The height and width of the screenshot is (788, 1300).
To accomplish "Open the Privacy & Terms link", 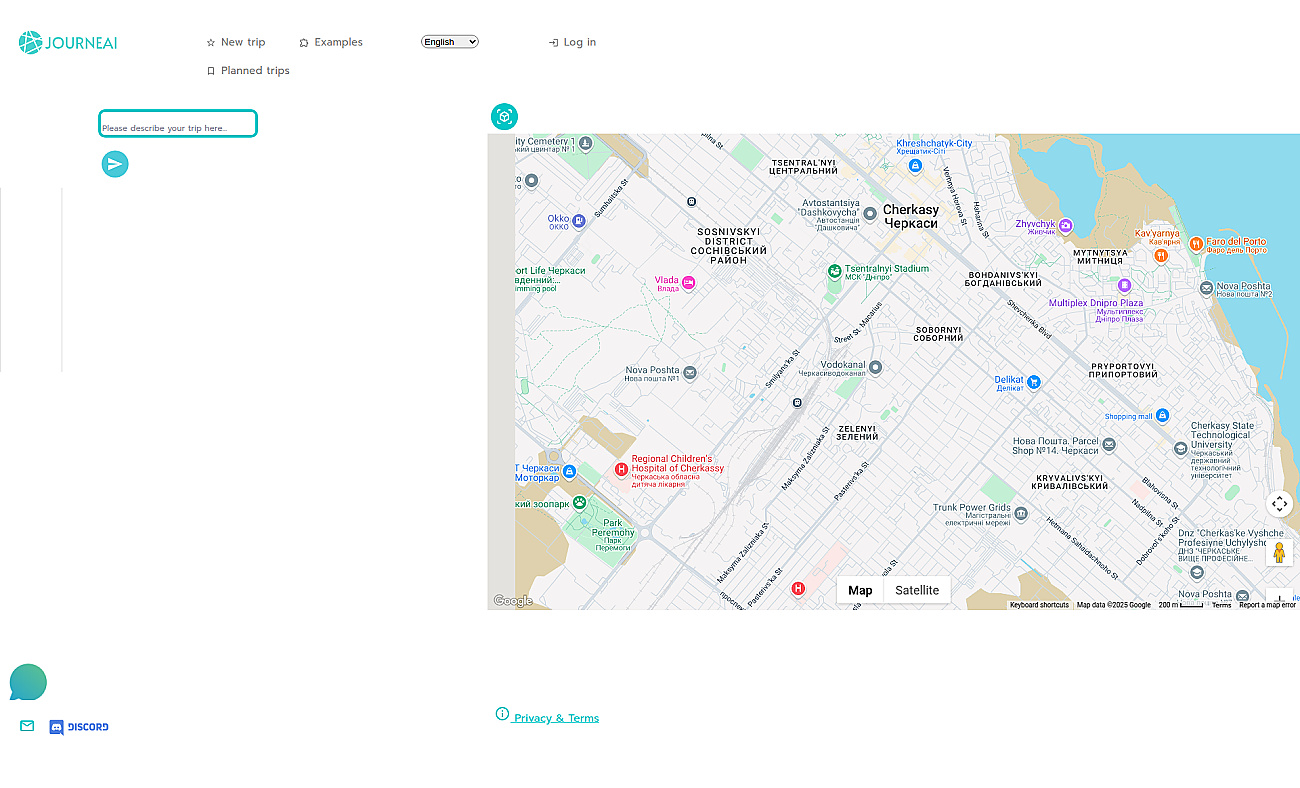I will [x=556, y=718].
